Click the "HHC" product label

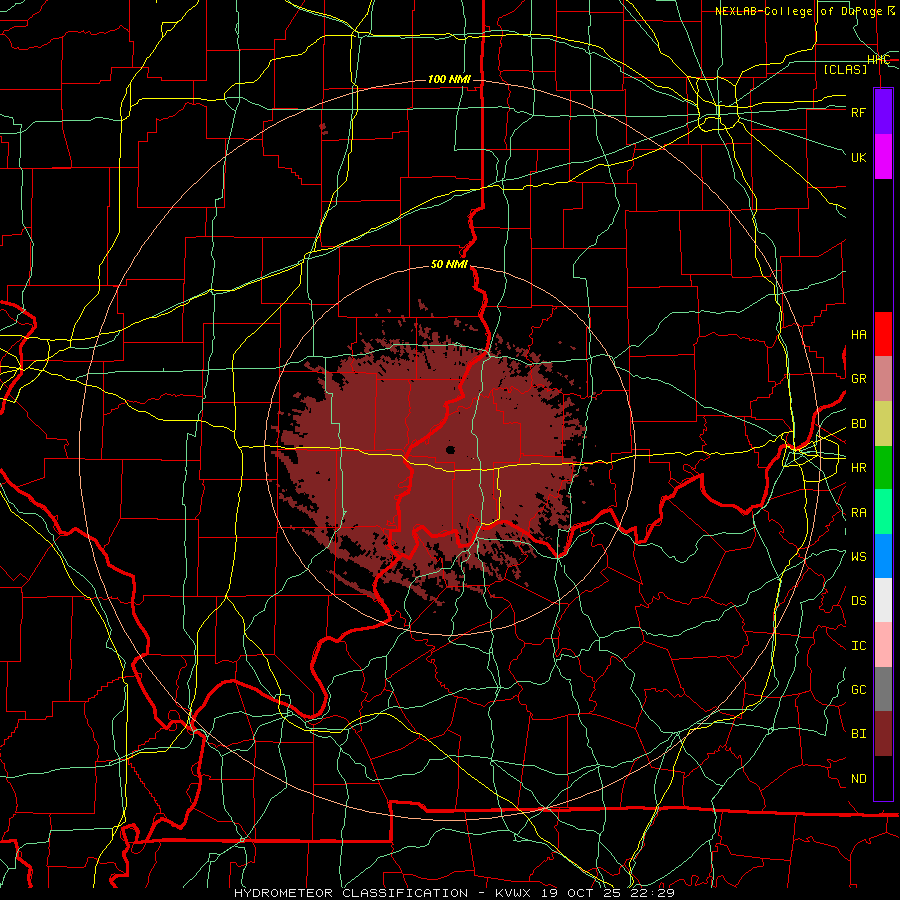878,60
